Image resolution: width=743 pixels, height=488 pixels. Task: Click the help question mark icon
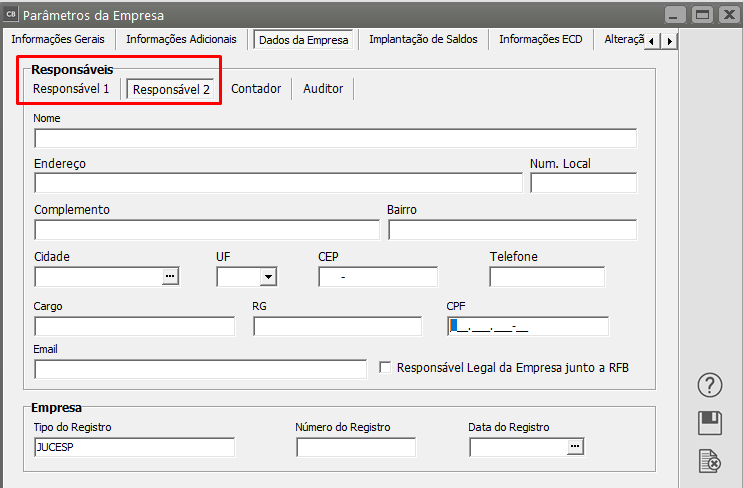click(x=709, y=386)
